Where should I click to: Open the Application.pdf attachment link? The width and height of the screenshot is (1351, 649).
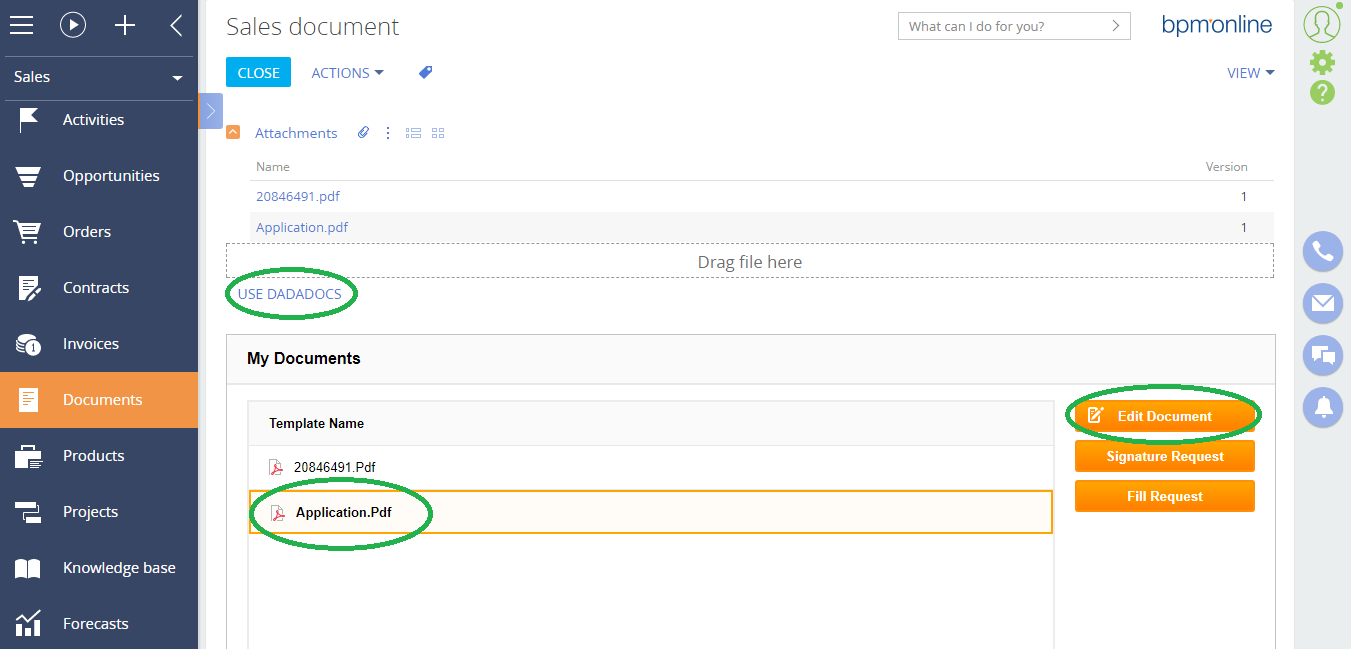(x=302, y=227)
